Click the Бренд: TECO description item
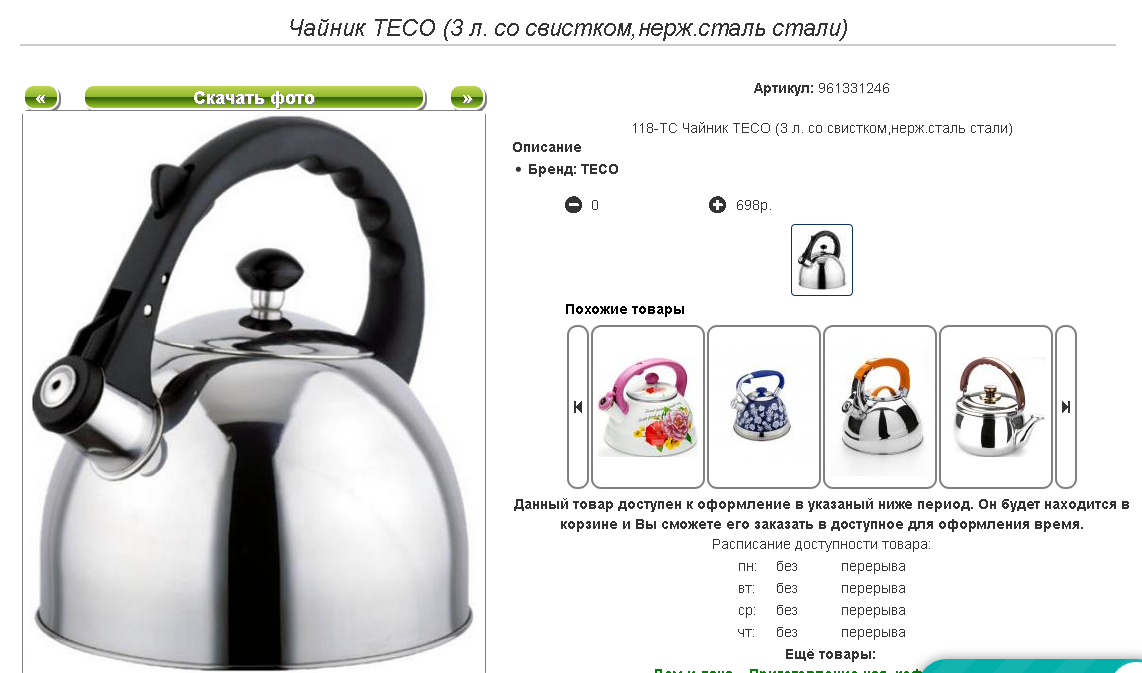Viewport: 1142px width, 673px height. click(x=572, y=169)
